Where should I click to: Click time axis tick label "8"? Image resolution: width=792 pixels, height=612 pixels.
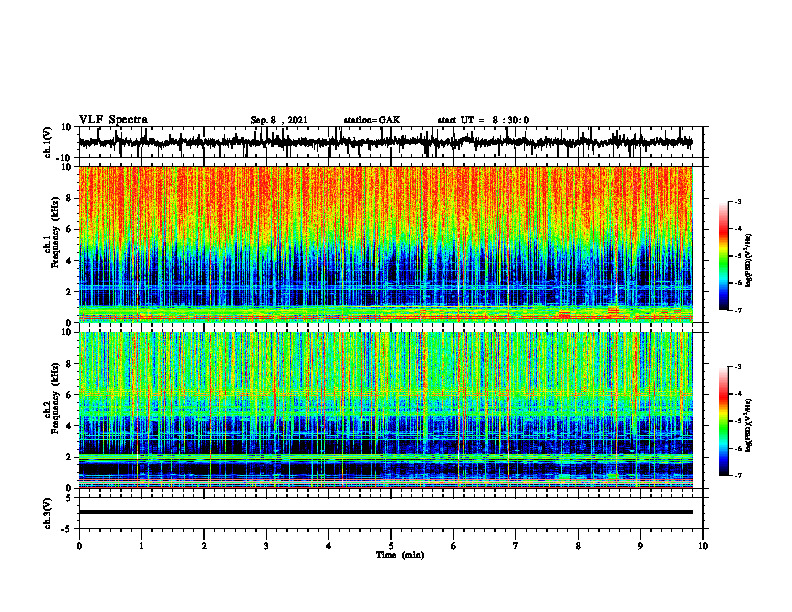coord(578,546)
